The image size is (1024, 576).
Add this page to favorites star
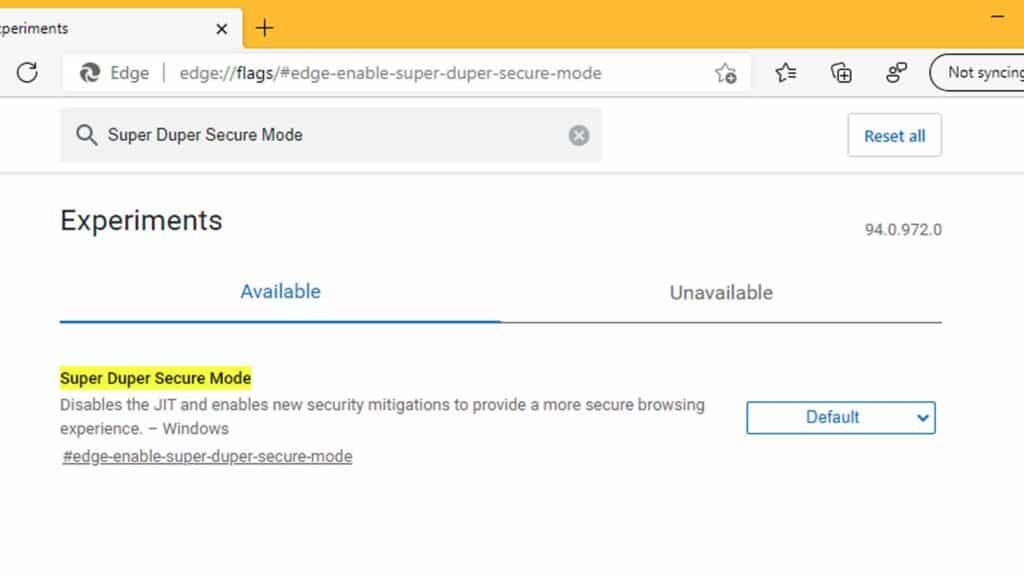(x=726, y=73)
